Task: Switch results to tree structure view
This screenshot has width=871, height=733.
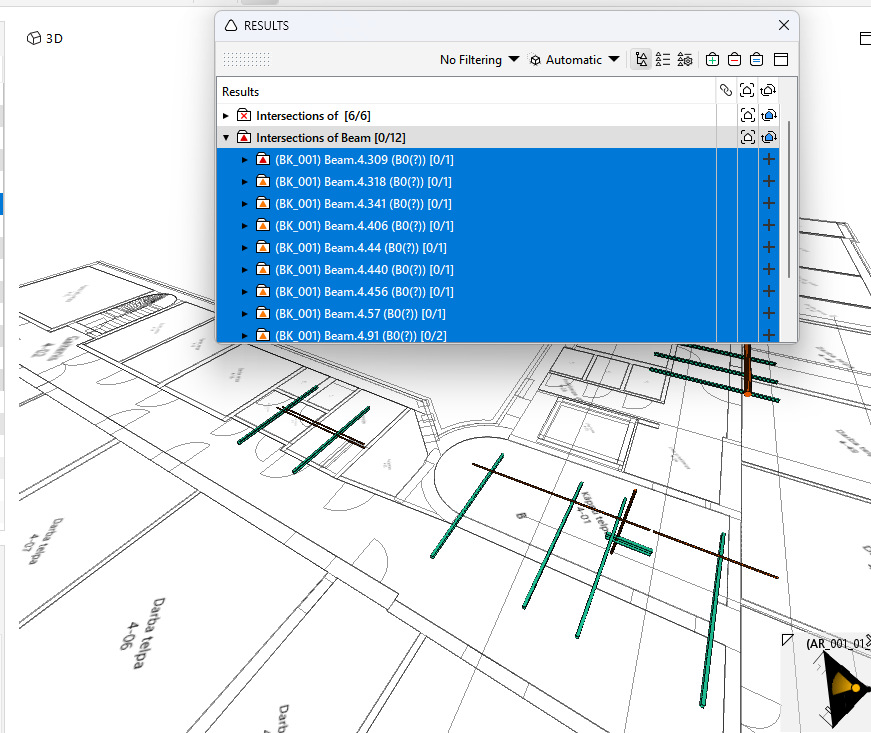Action: 641,59
